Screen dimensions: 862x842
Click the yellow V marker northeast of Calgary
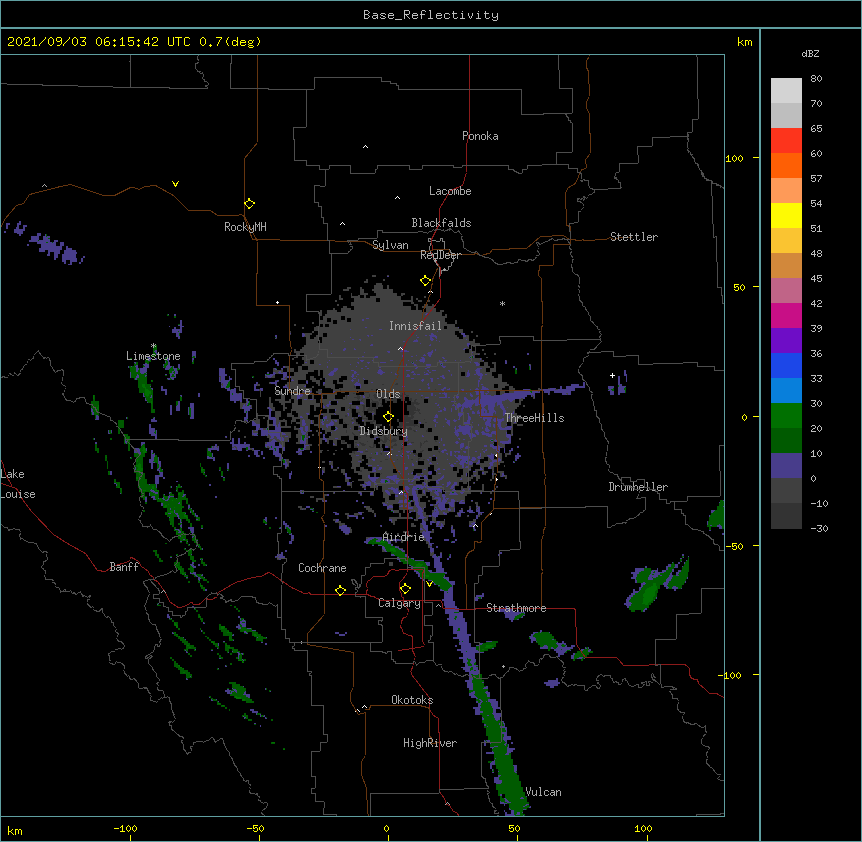pos(429,583)
